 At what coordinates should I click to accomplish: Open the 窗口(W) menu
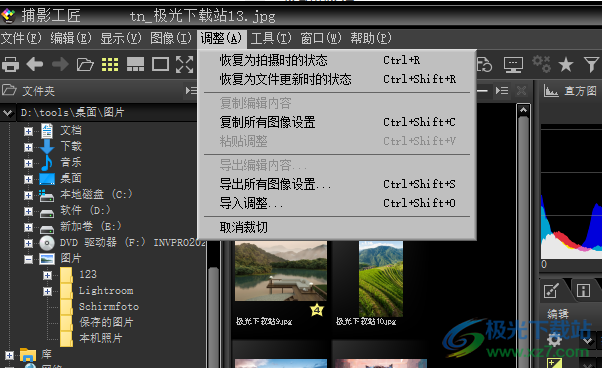coord(321,38)
